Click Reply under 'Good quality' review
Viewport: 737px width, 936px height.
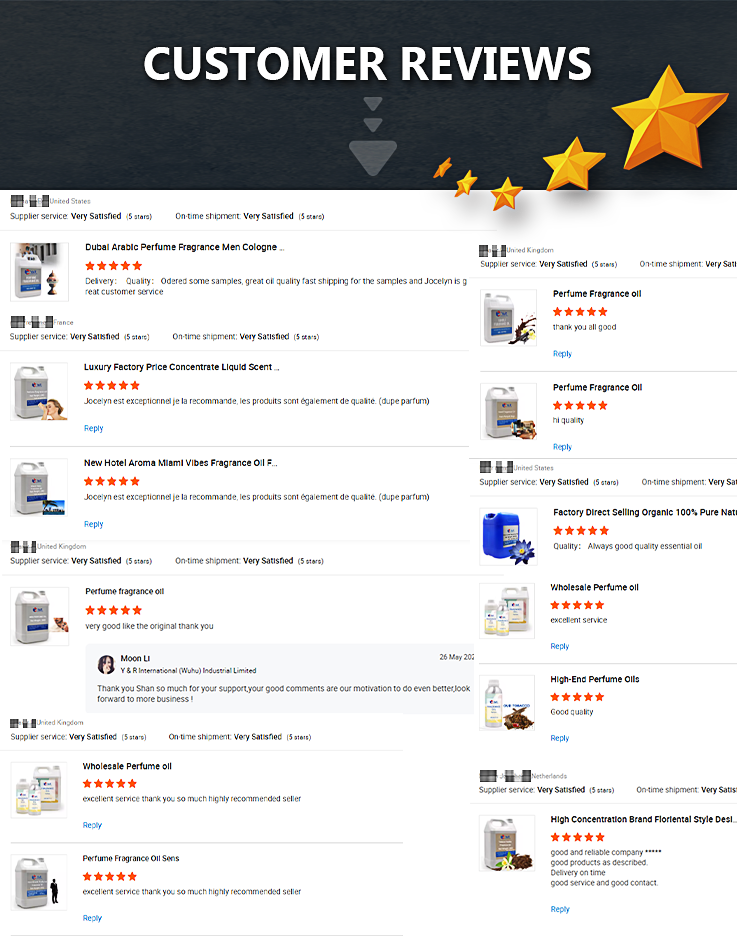[x=560, y=738]
